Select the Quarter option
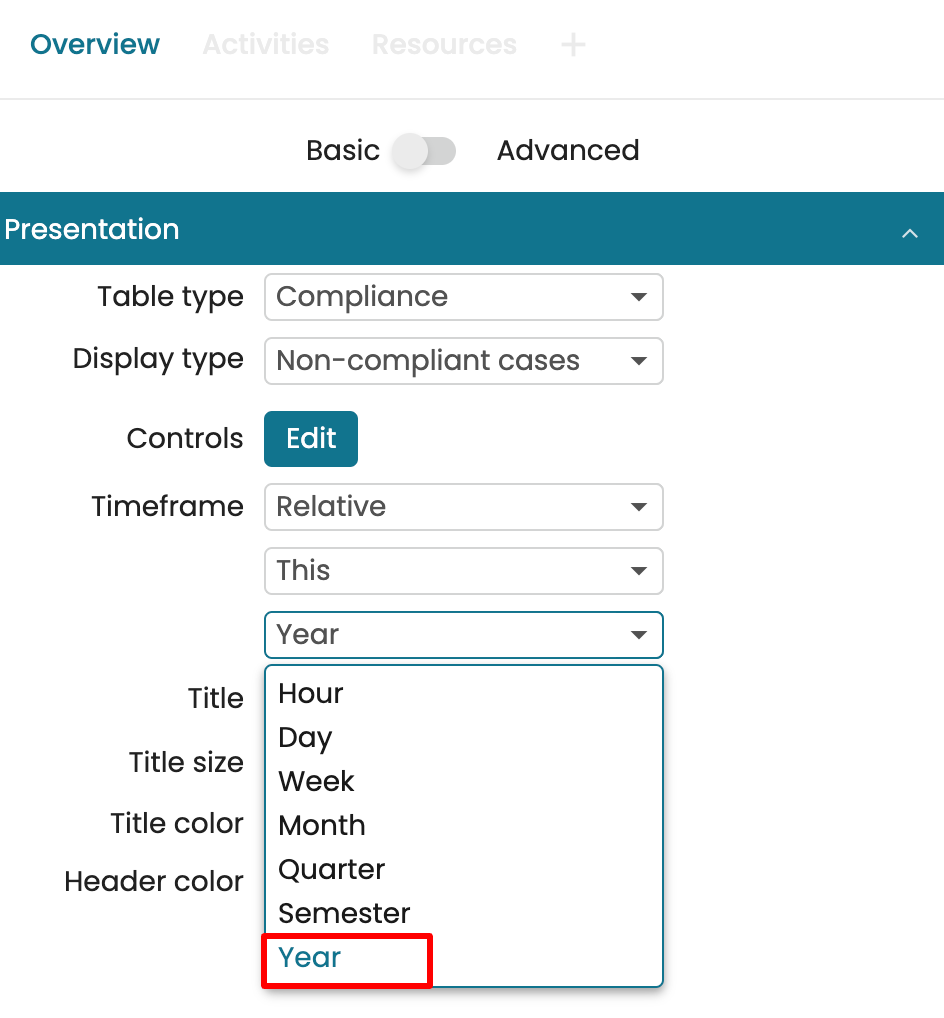This screenshot has height=1018, width=944. coord(331,870)
